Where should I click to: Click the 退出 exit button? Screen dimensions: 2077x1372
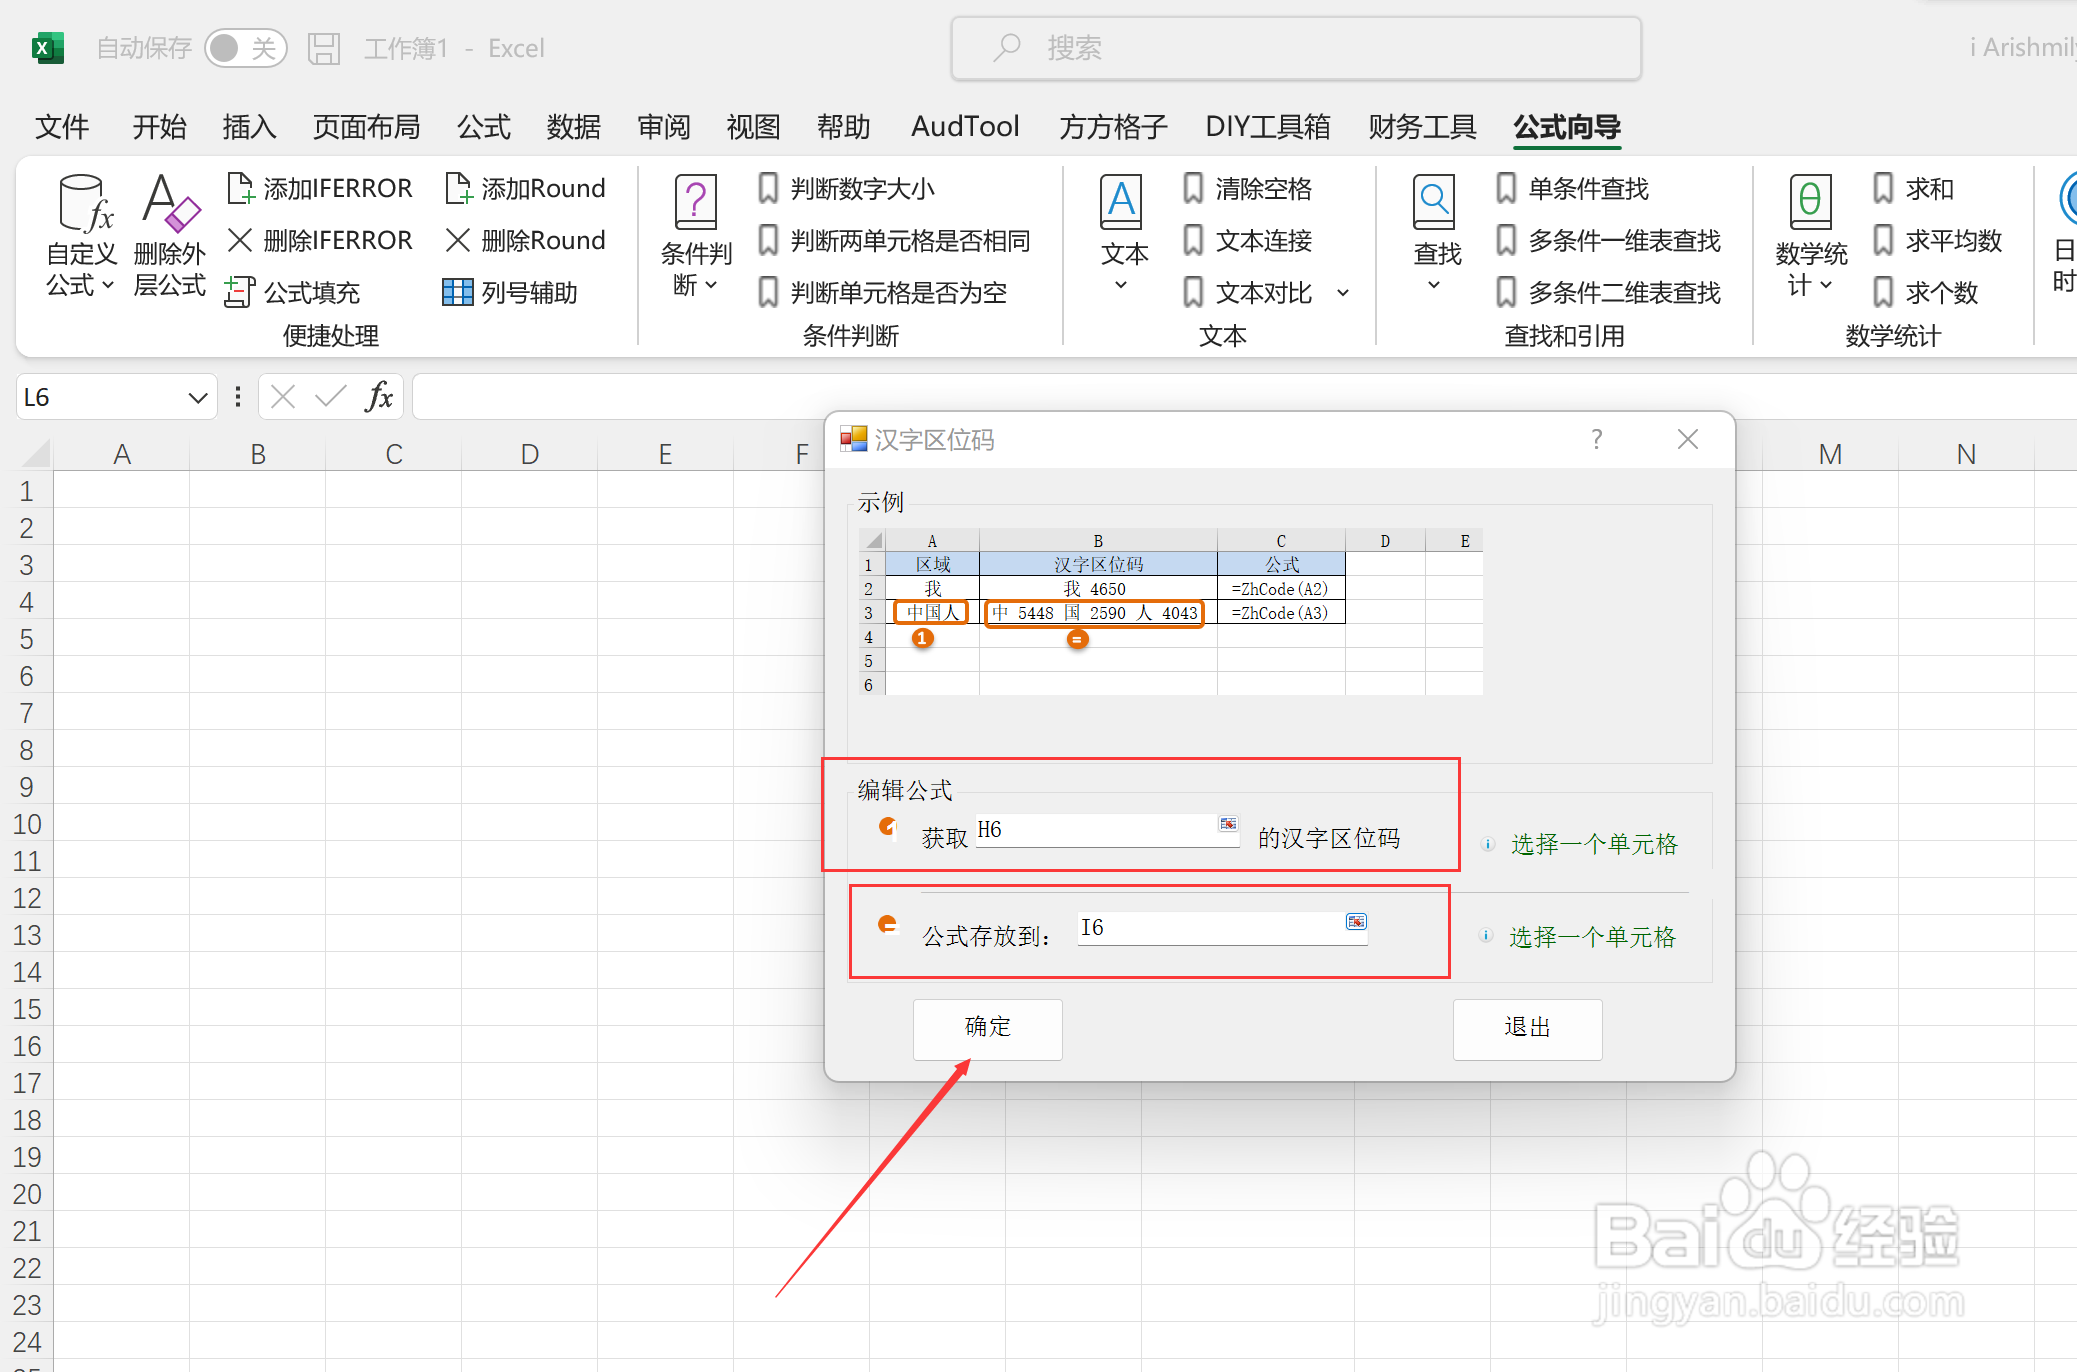[1526, 1028]
